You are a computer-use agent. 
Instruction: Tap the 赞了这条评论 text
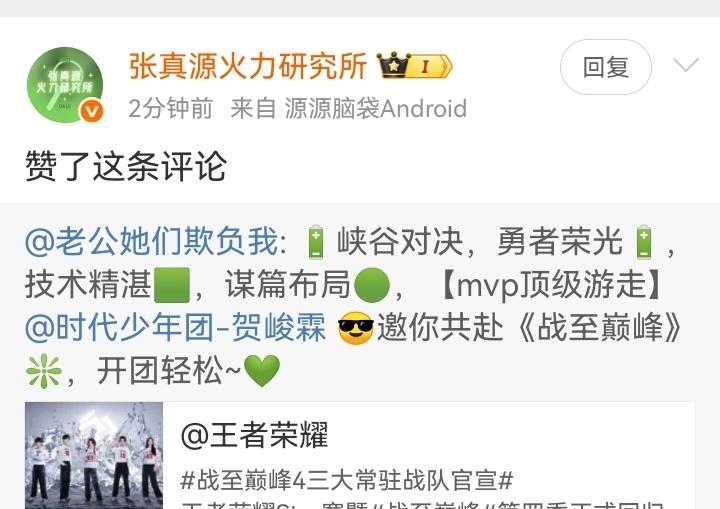126,166
